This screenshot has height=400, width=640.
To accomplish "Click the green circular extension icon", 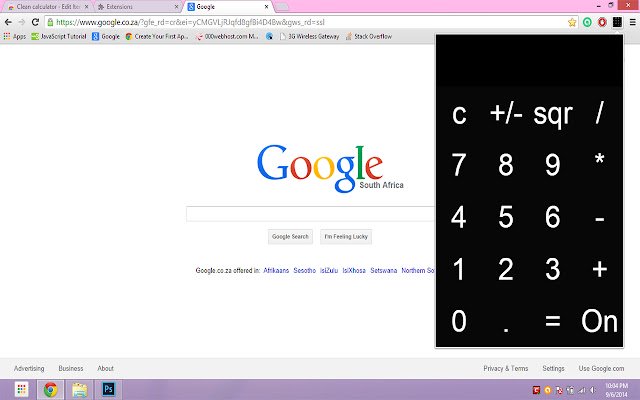I will tap(587, 22).
